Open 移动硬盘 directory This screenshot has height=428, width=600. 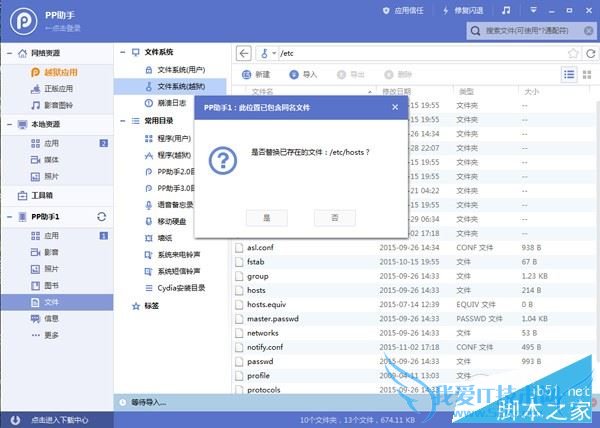coord(166,221)
